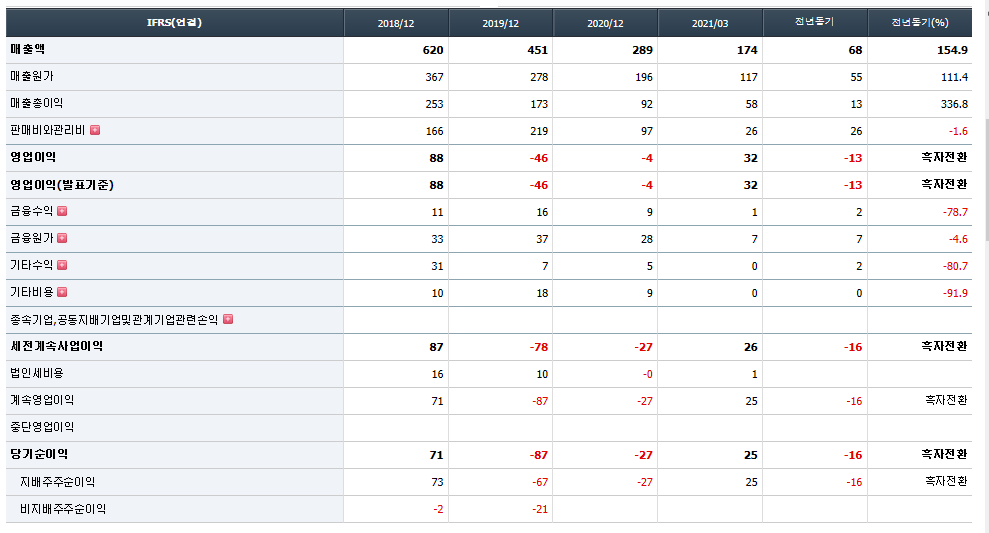
Task: Click 매출총이익 2018/12 value 253
Action: 434,104
